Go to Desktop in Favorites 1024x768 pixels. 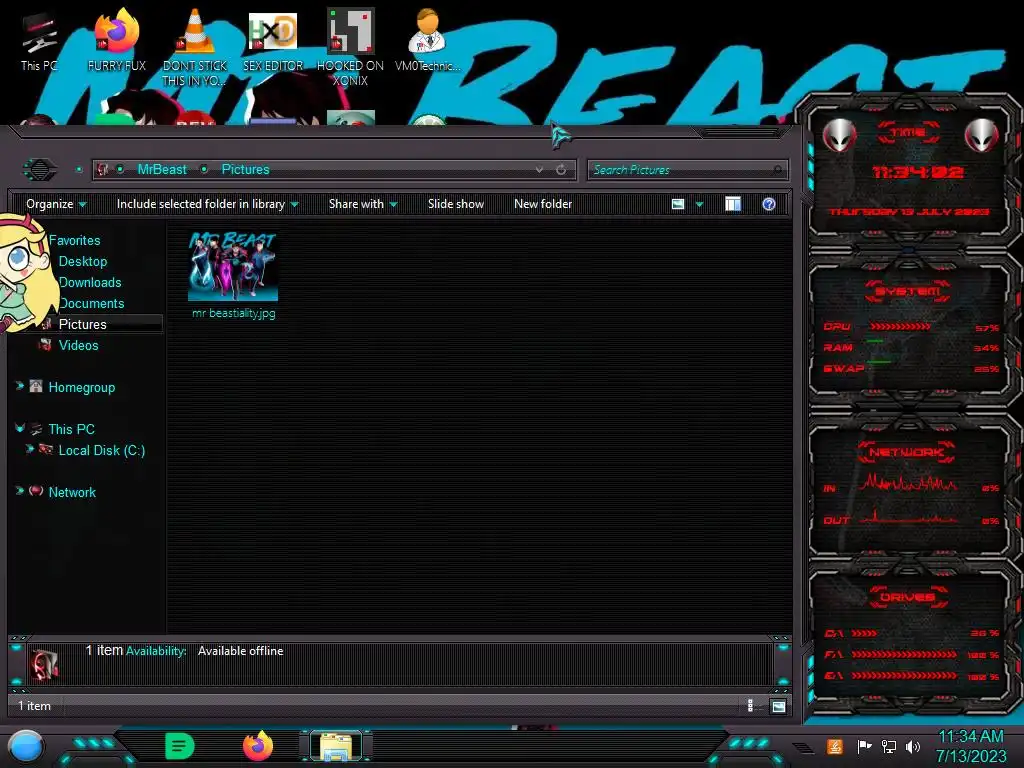[83, 261]
